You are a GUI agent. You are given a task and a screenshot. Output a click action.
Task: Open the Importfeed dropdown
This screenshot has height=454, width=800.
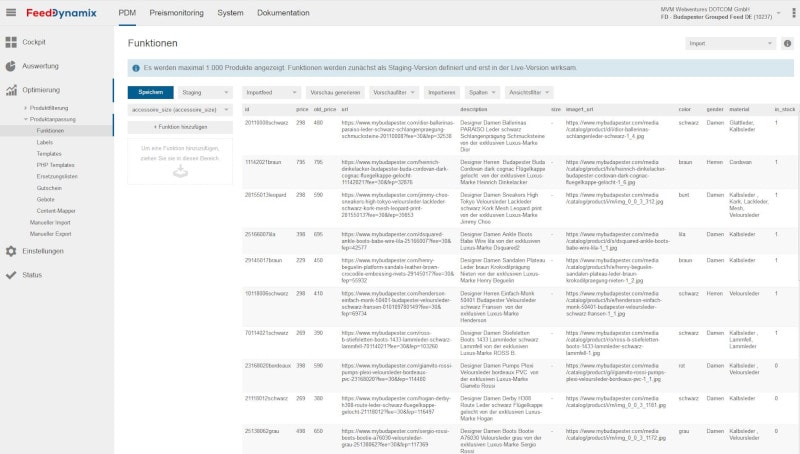268,92
